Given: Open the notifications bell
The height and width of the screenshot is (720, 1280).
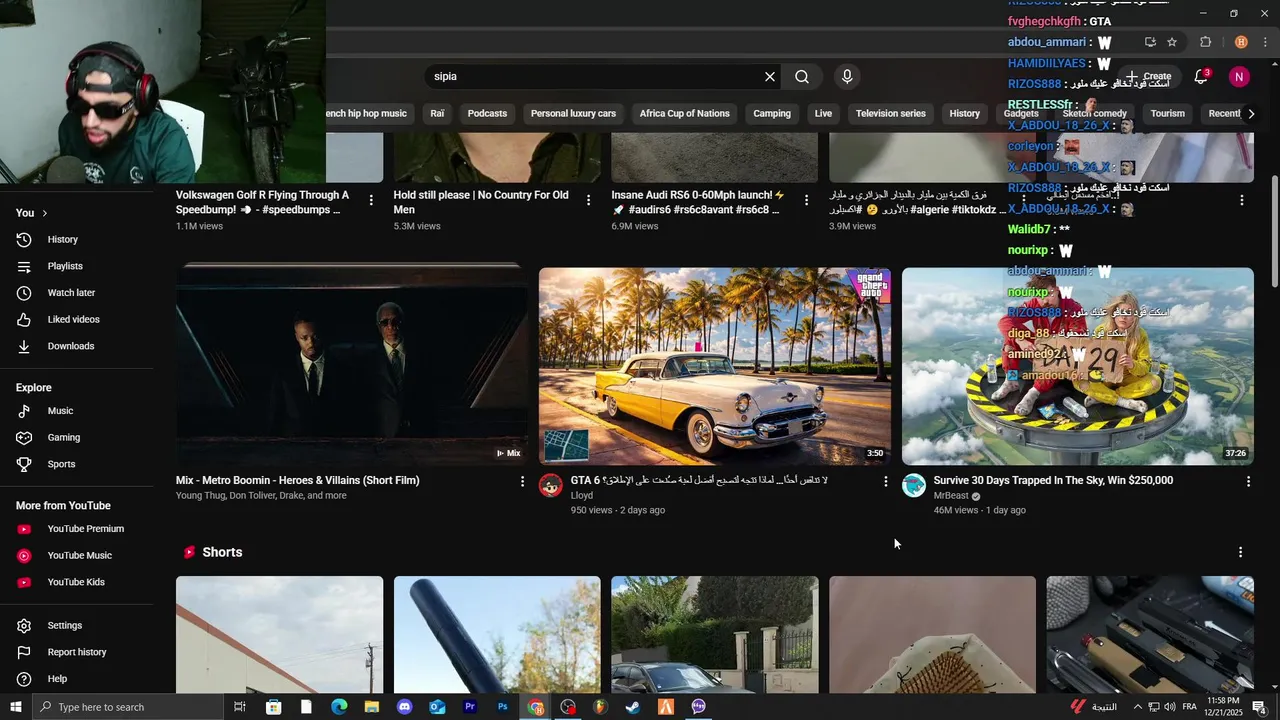Looking at the screenshot, I should pyautogui.click(x=1201, y=77).
